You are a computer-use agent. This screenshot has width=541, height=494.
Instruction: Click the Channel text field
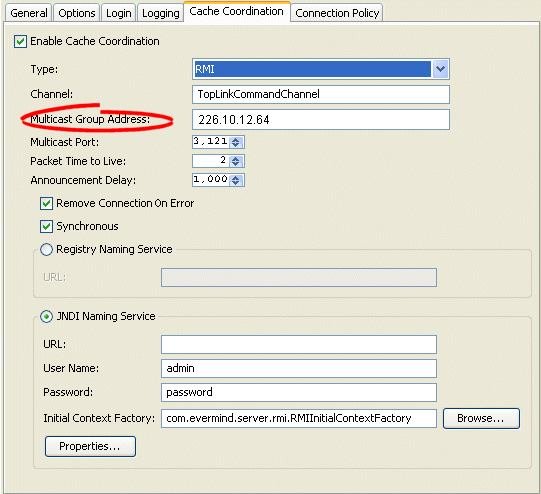tap(321, 94)
